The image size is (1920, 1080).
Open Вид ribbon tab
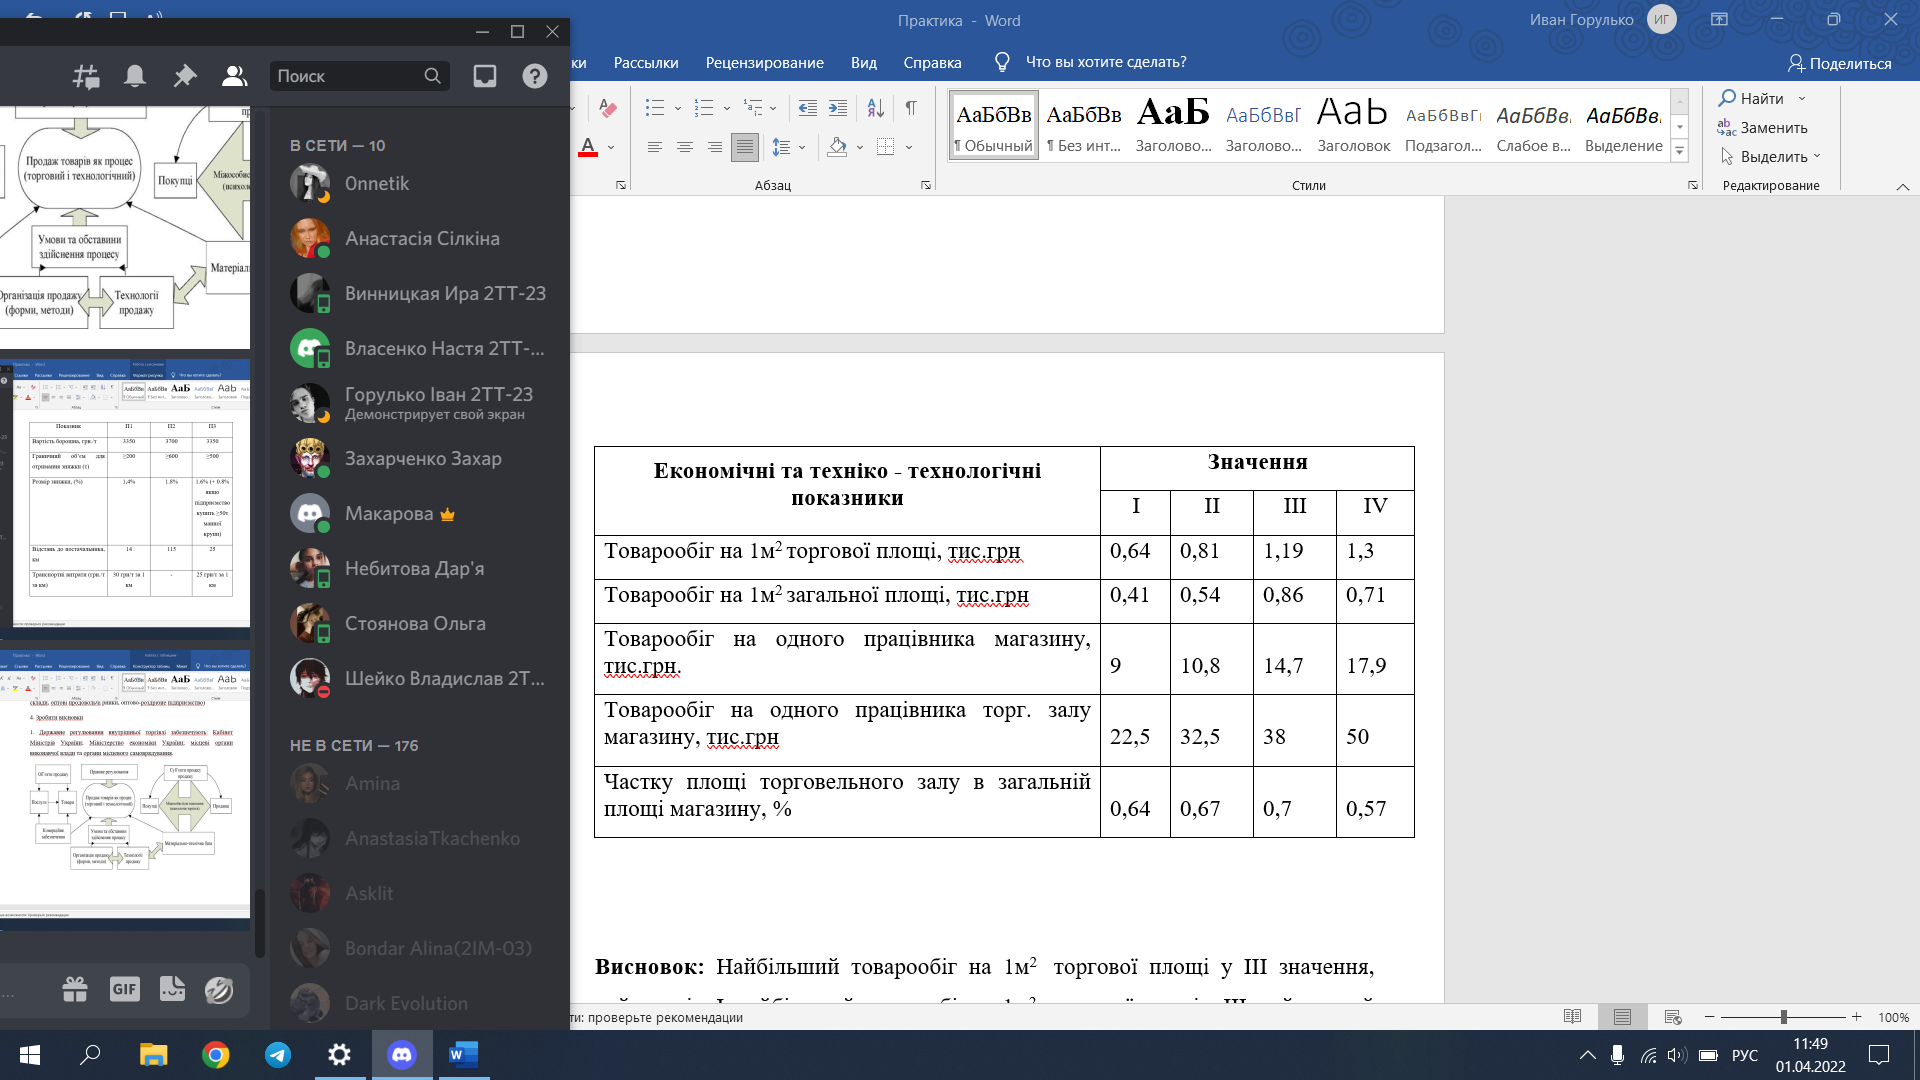pyautogui.click(x=863, y=62)
